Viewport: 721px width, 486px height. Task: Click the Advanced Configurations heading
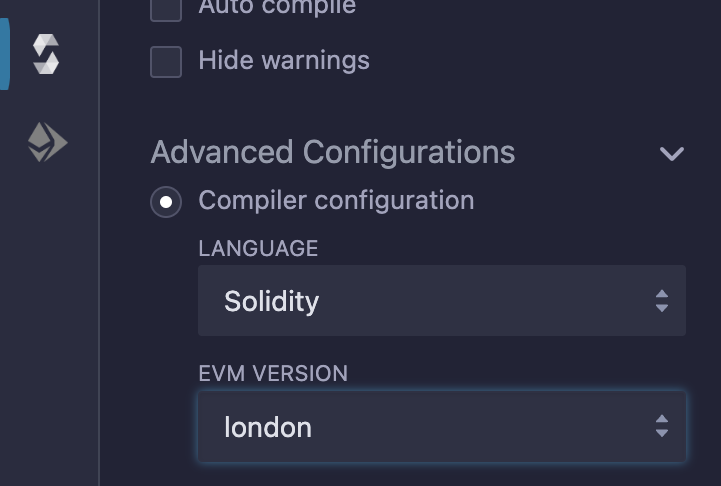point(333,153)
